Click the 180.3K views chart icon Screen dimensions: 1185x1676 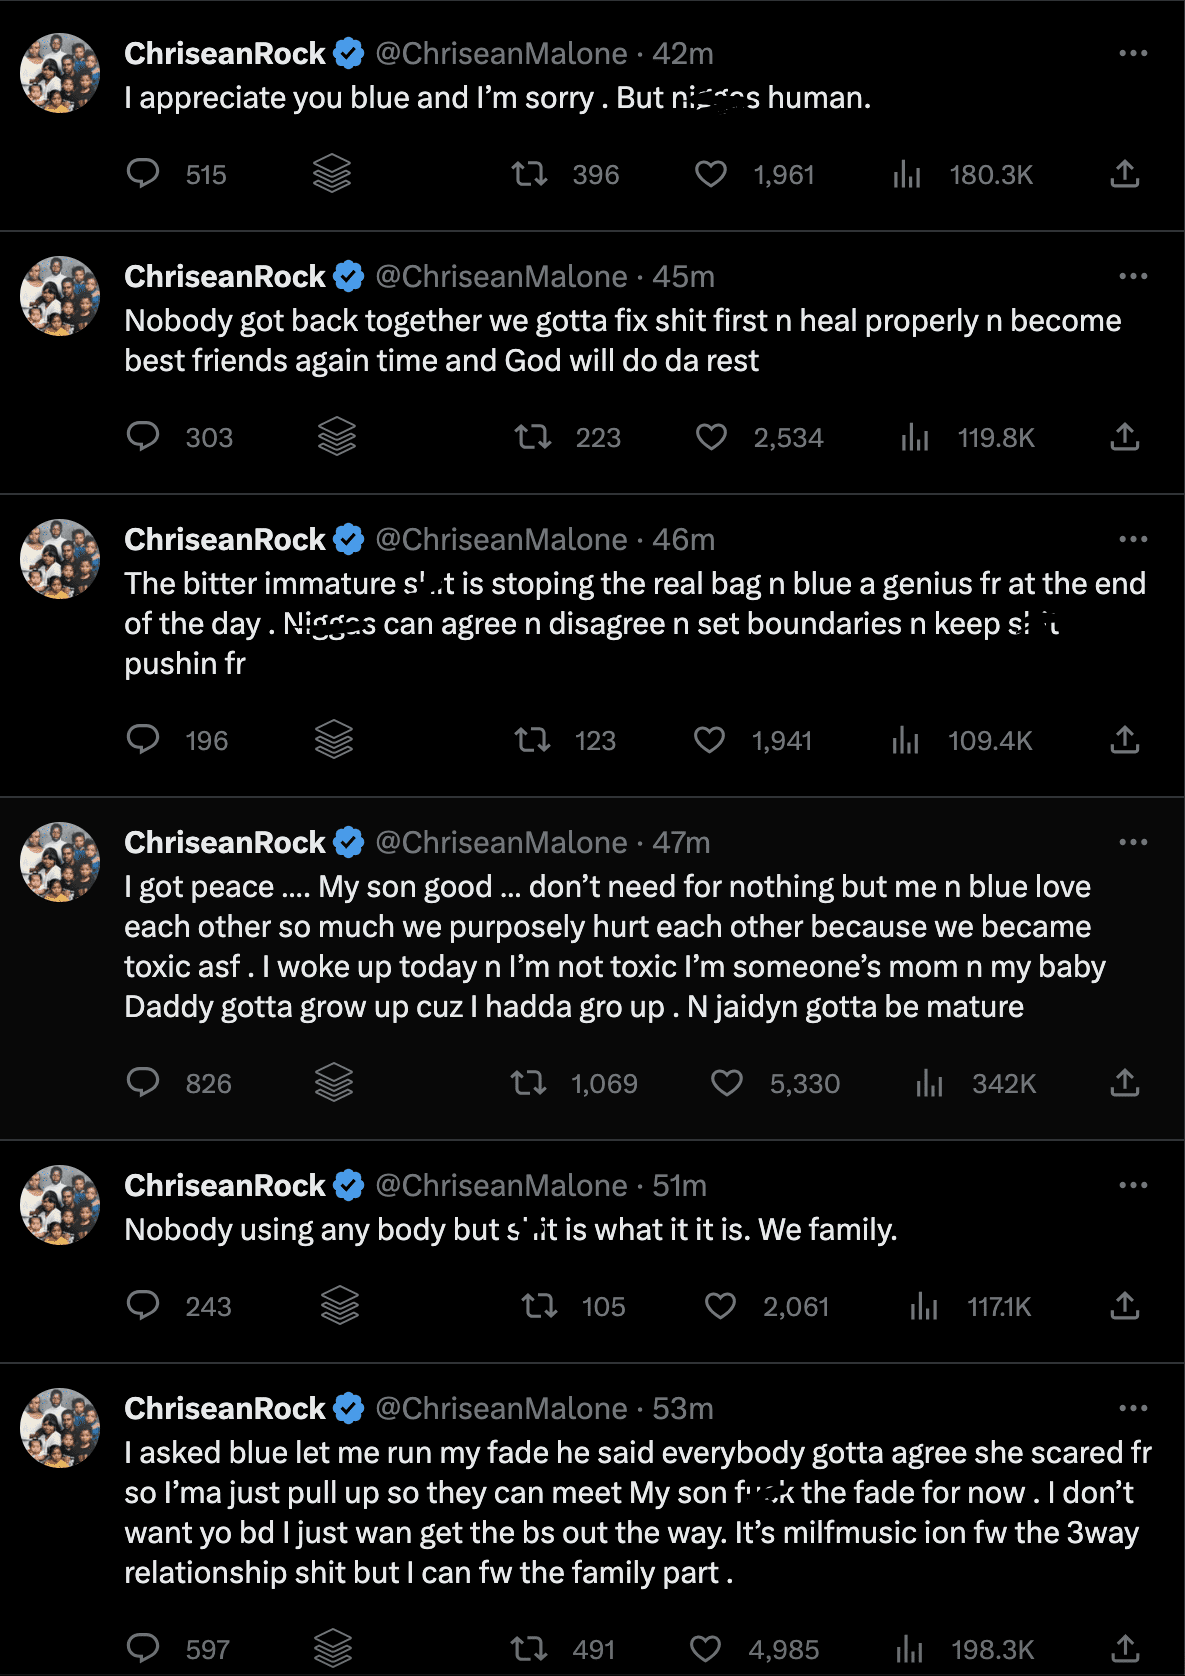click(907, 175)
